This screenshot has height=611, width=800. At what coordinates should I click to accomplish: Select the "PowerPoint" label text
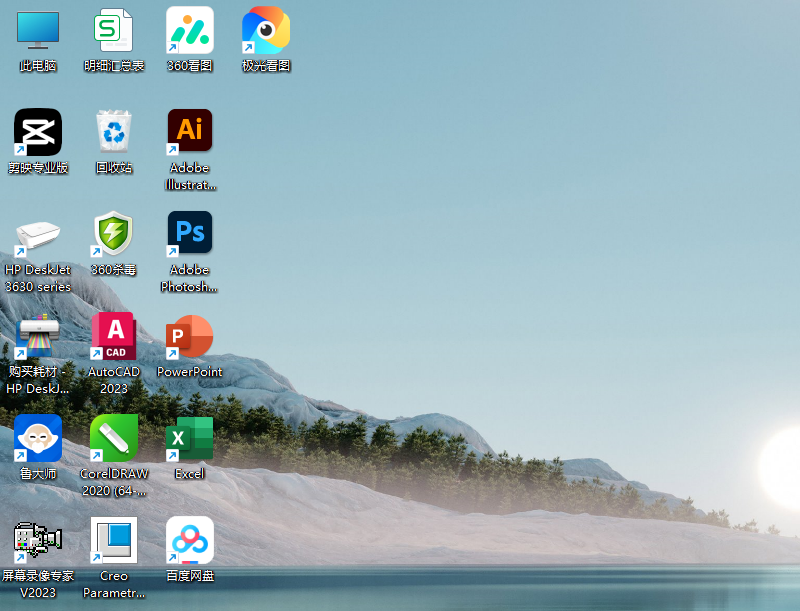tap(190, 372)
